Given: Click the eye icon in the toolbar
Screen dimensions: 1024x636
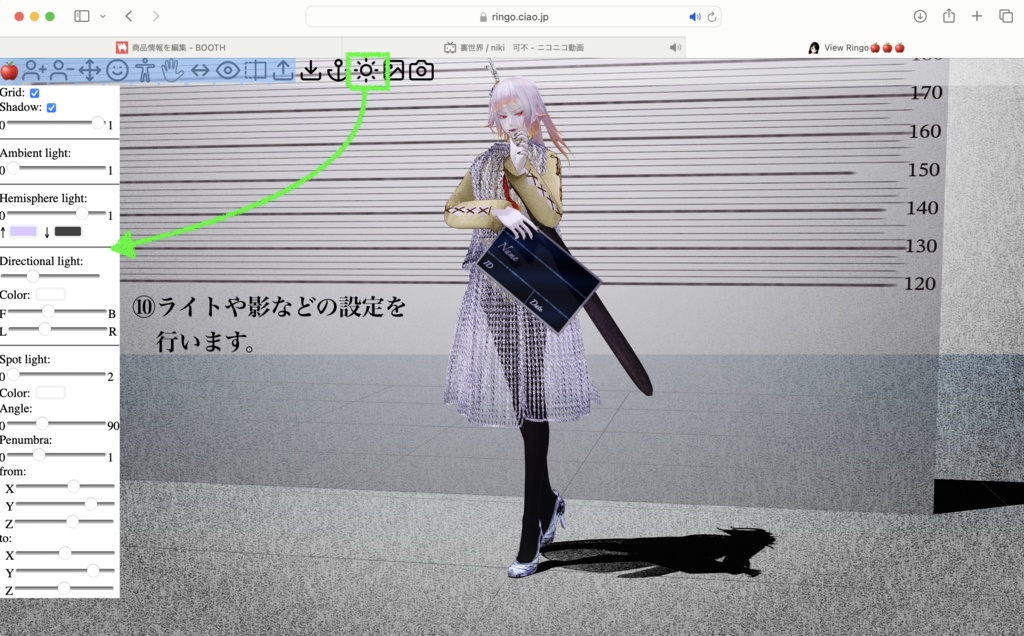Looking at the screenshot, I should click(228, 70).
